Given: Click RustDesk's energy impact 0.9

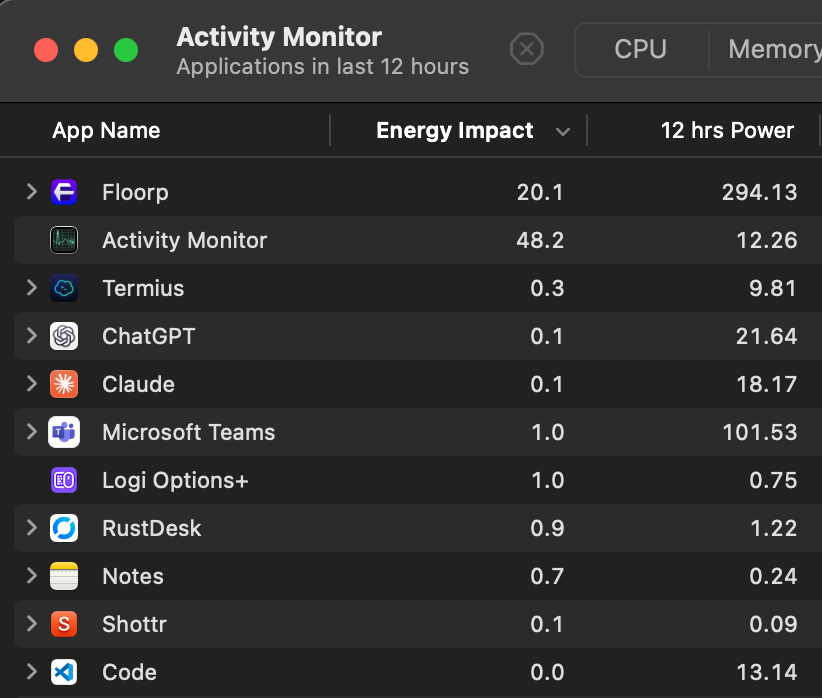Looking at the screenshot, I should (x=547, y=529).
